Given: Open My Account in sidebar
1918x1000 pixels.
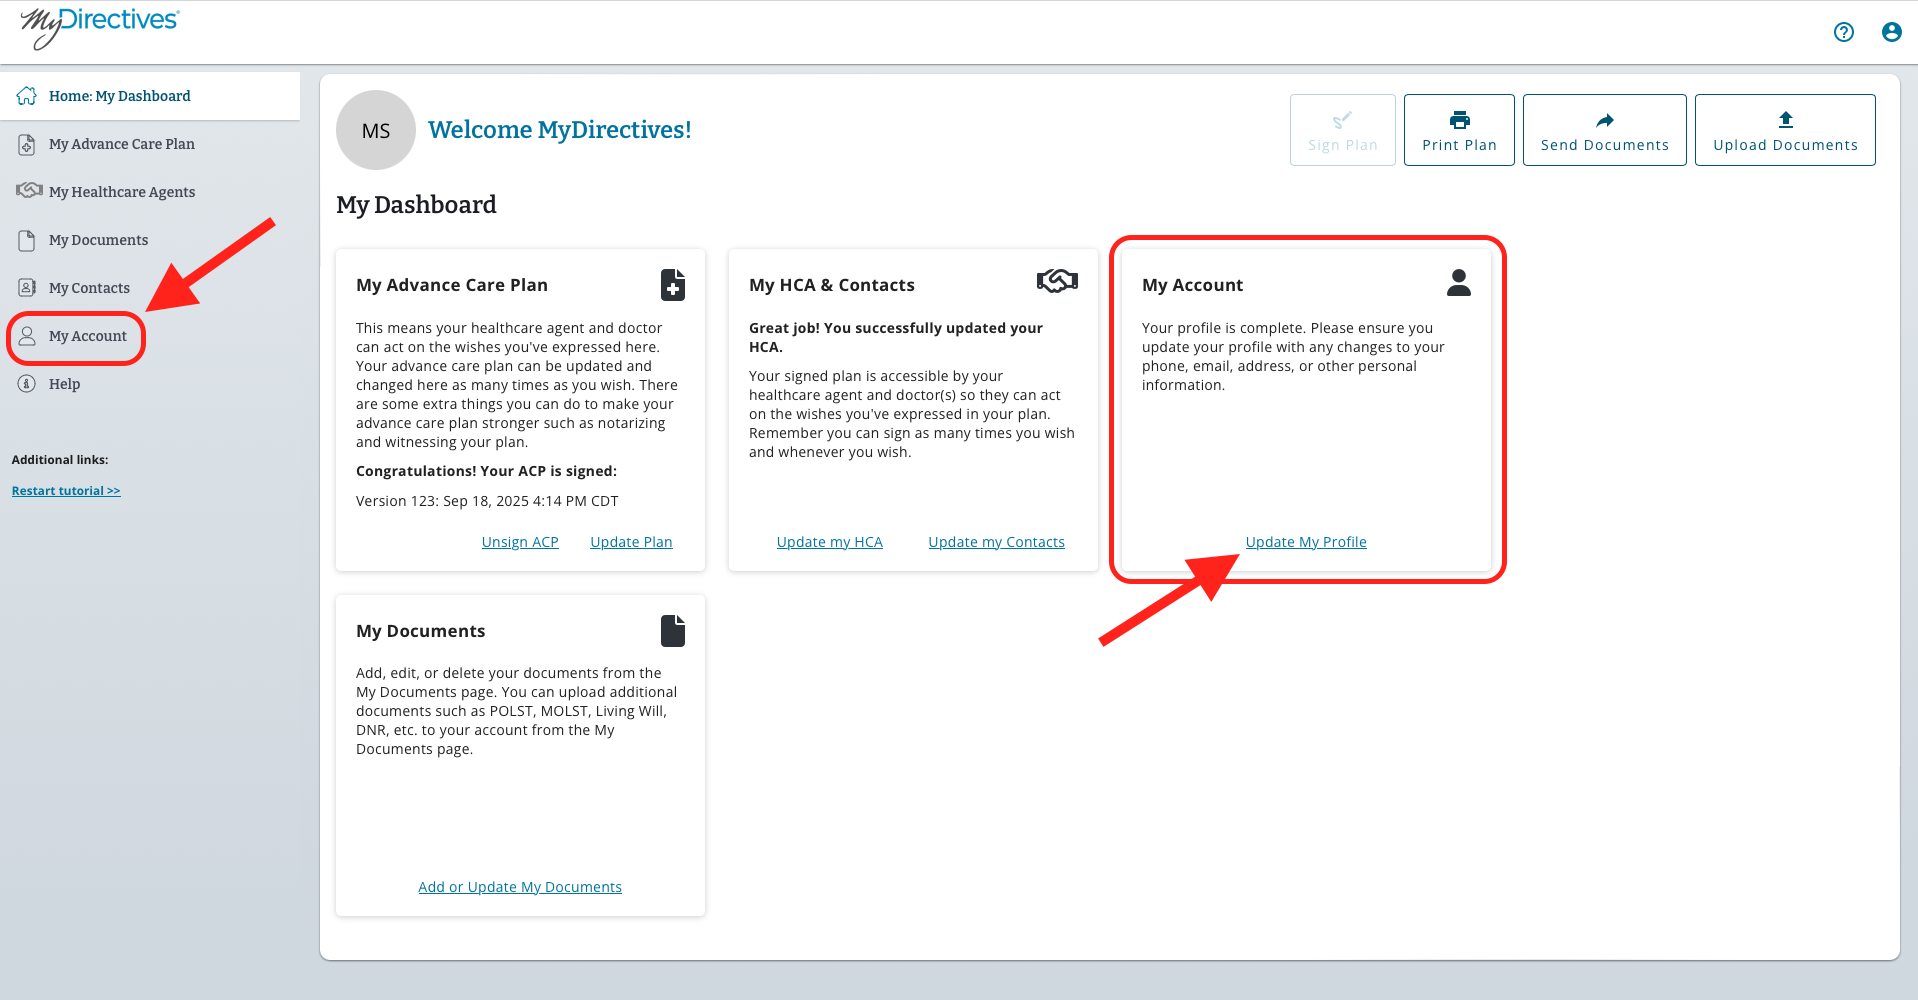Looking at the screenshot, I should coord(88,336).
